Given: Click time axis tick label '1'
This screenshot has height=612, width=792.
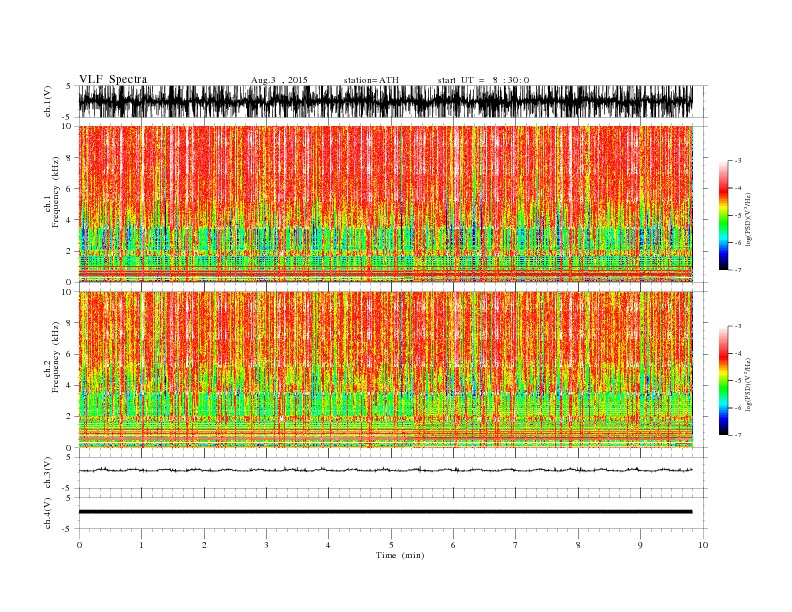Looking at the screenshot, I should [x=141, y=545].
